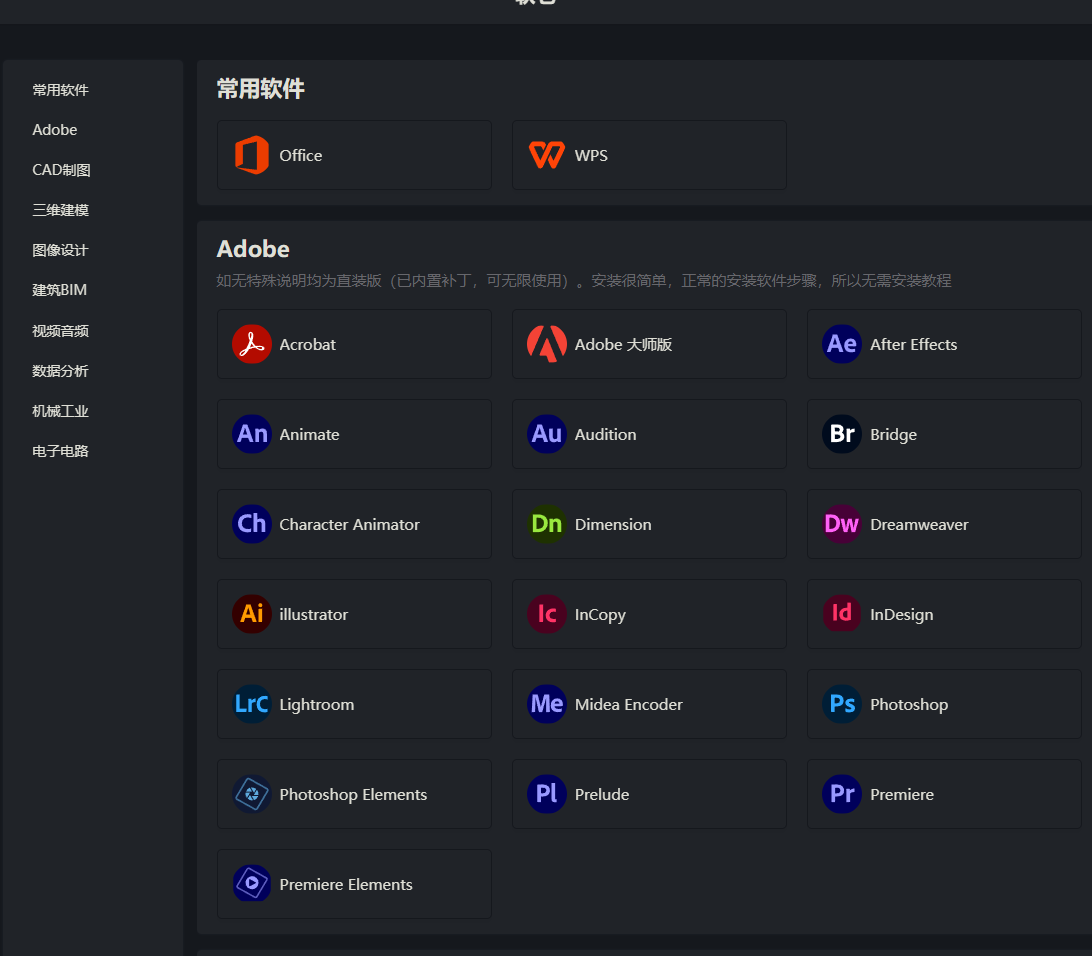This screenshot has height=956, width=1092.
Task: Open the Adobe 大师版 label
Action: 623,345
